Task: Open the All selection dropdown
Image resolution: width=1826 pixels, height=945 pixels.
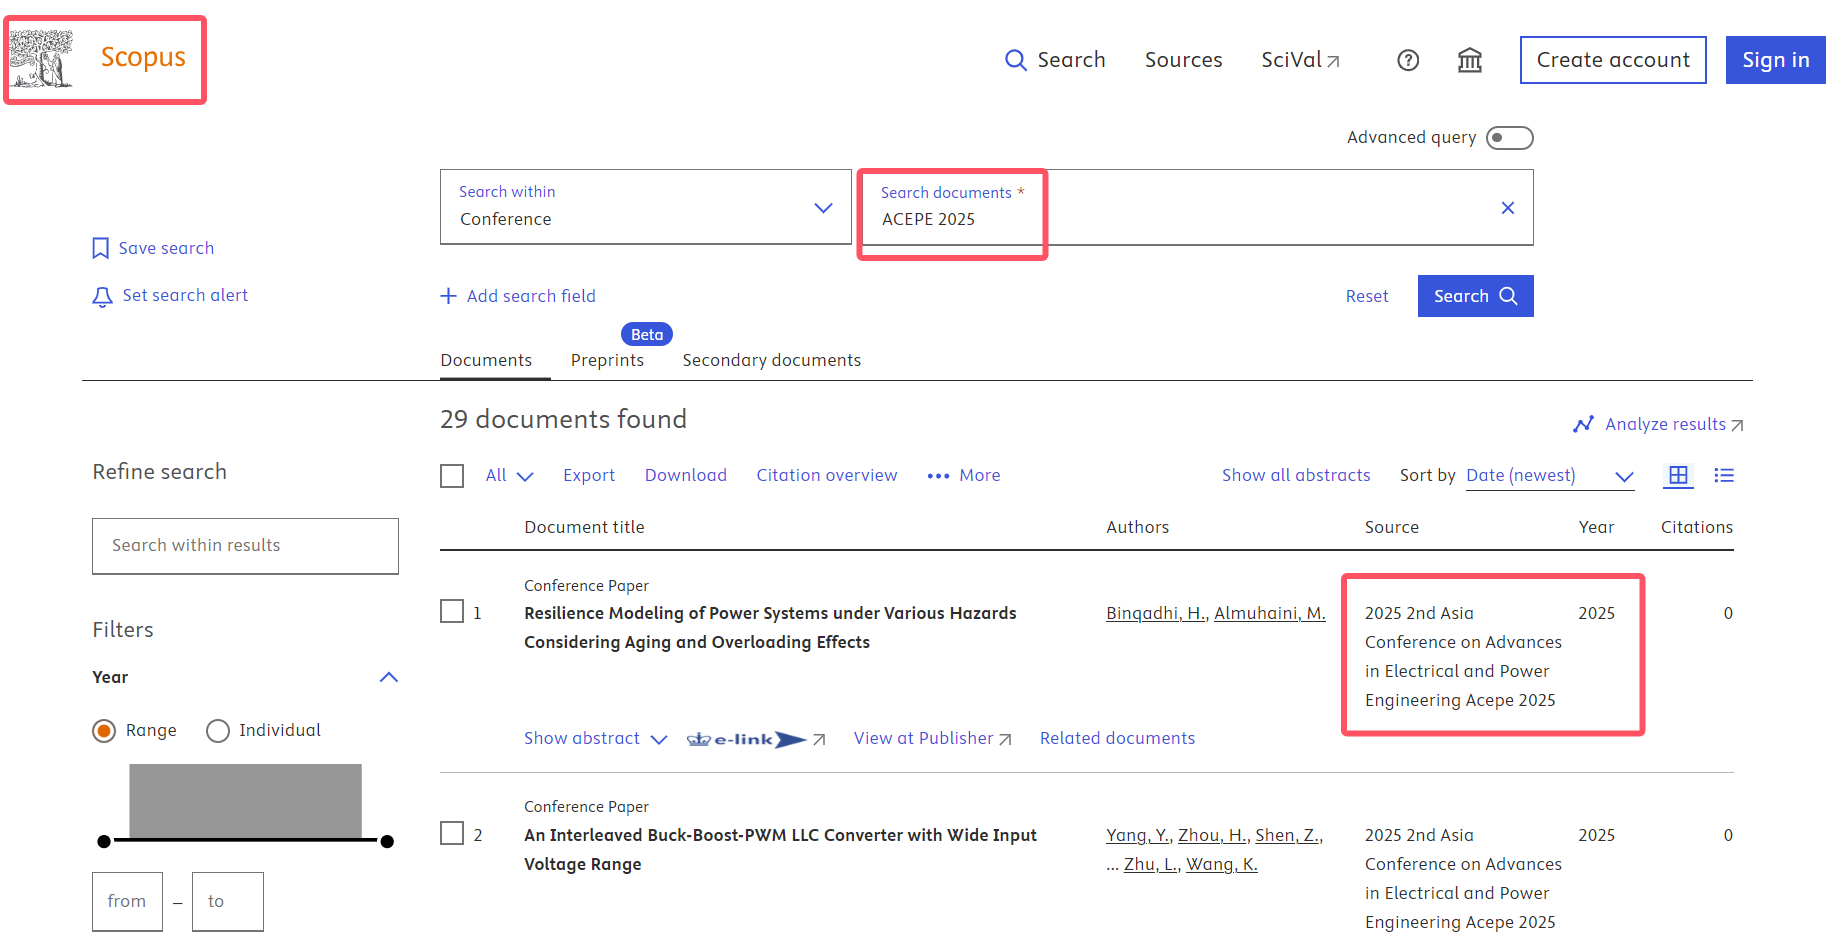Action: [x=510, y=476]
